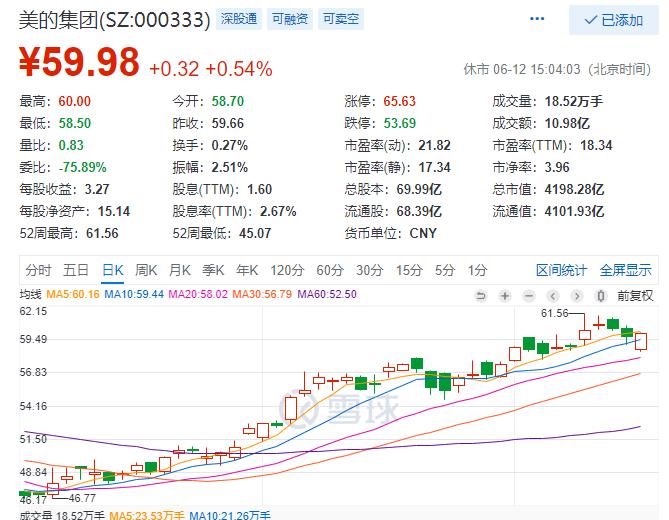
Task: Switch to the 分时 intraday tab
Action: tap(38, 270)
